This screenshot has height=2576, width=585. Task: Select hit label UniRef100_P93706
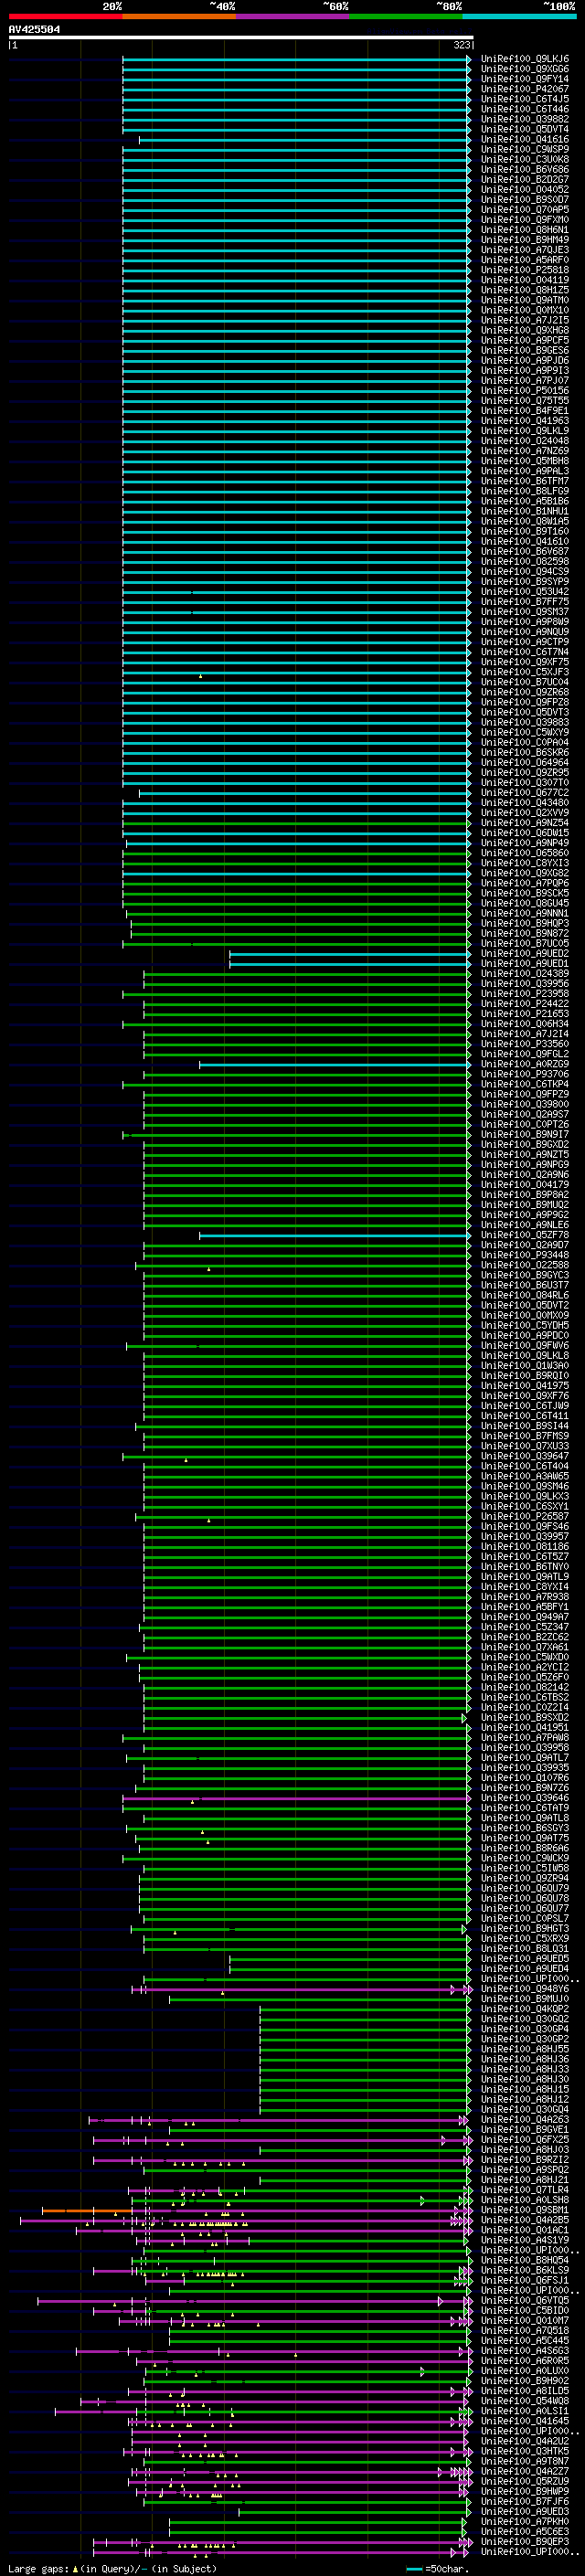tap(525, 1074)
